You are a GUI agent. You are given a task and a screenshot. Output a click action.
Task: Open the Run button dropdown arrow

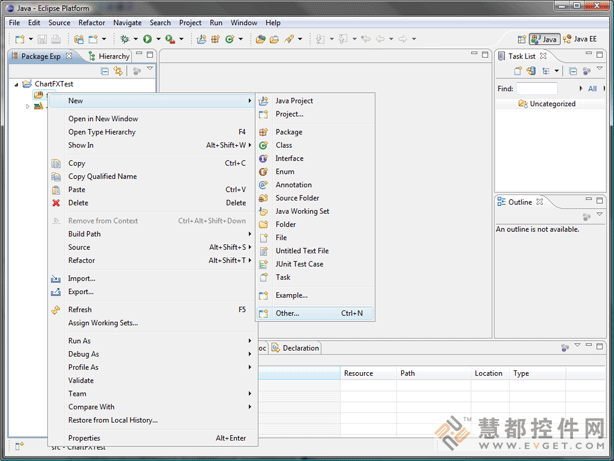click(159, 39)
